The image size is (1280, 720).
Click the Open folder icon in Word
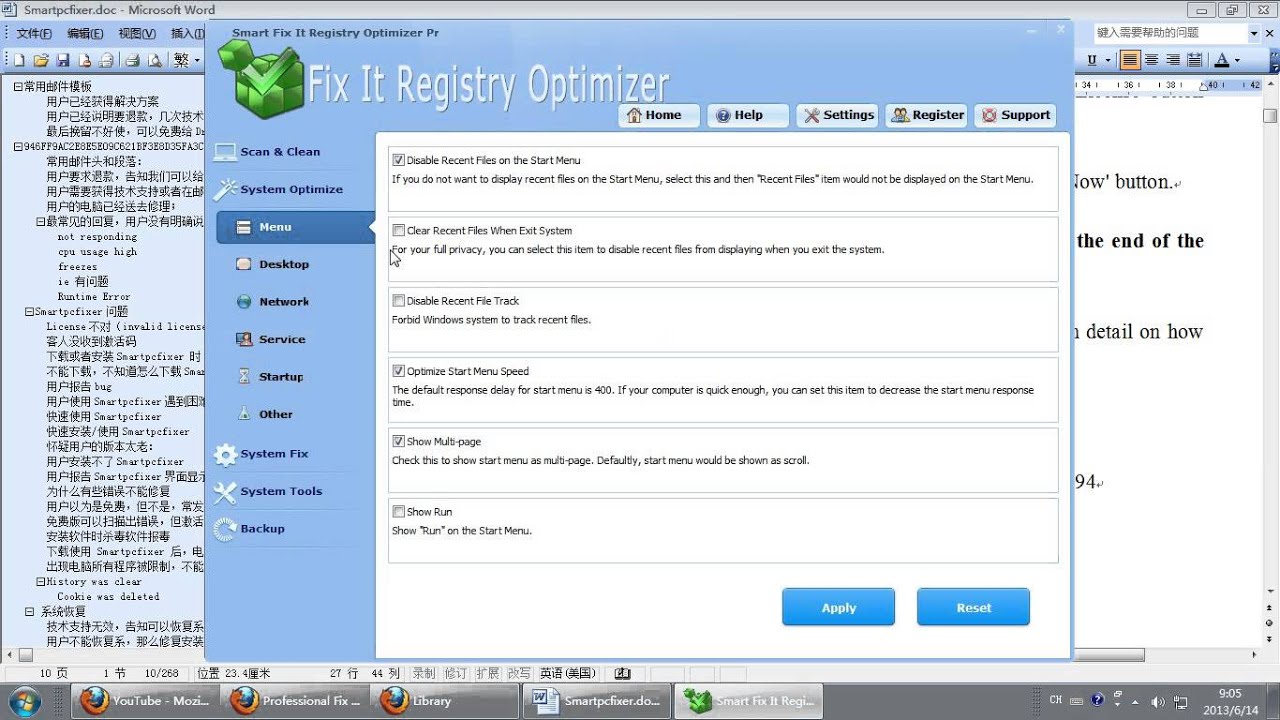click(41, 60)
